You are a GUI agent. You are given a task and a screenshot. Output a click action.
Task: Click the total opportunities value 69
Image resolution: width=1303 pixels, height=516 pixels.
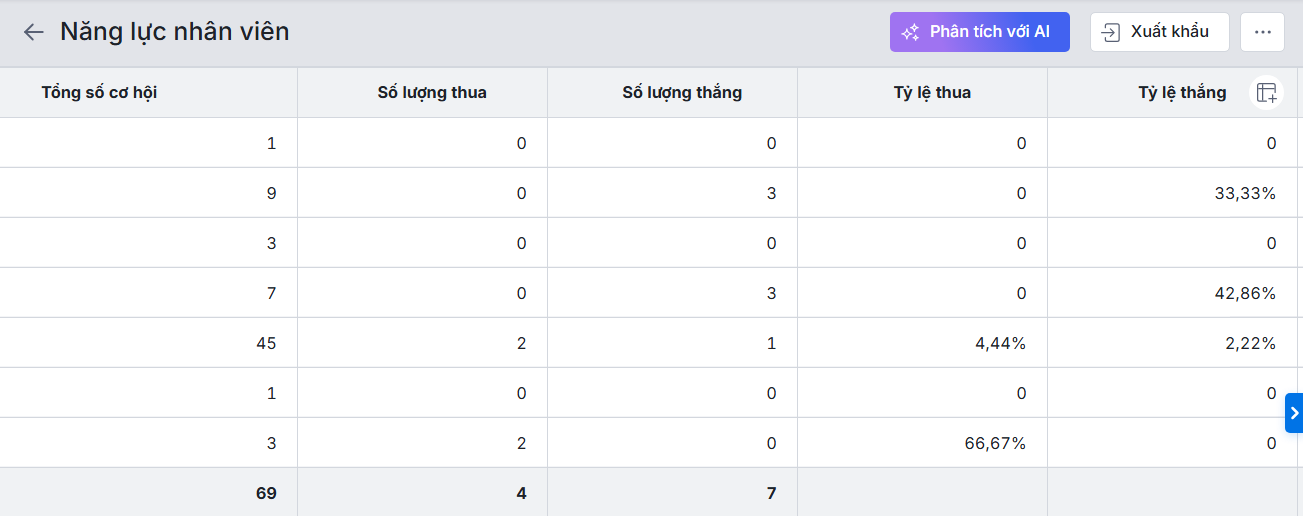[266, 493]
